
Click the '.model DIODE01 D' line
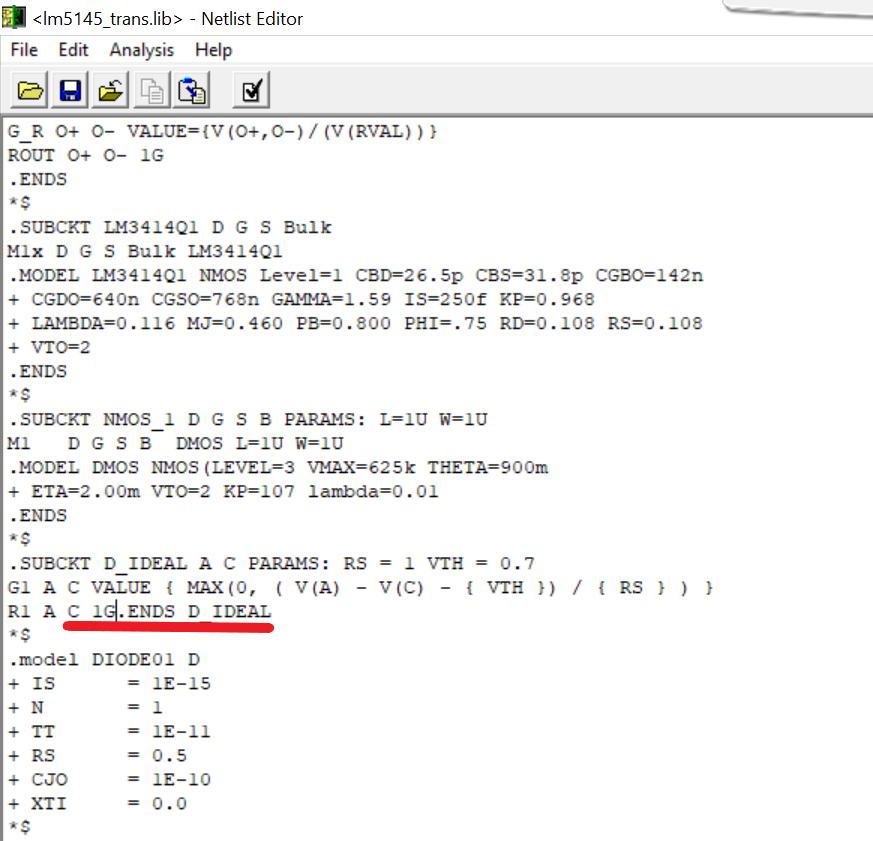point(104,660)
